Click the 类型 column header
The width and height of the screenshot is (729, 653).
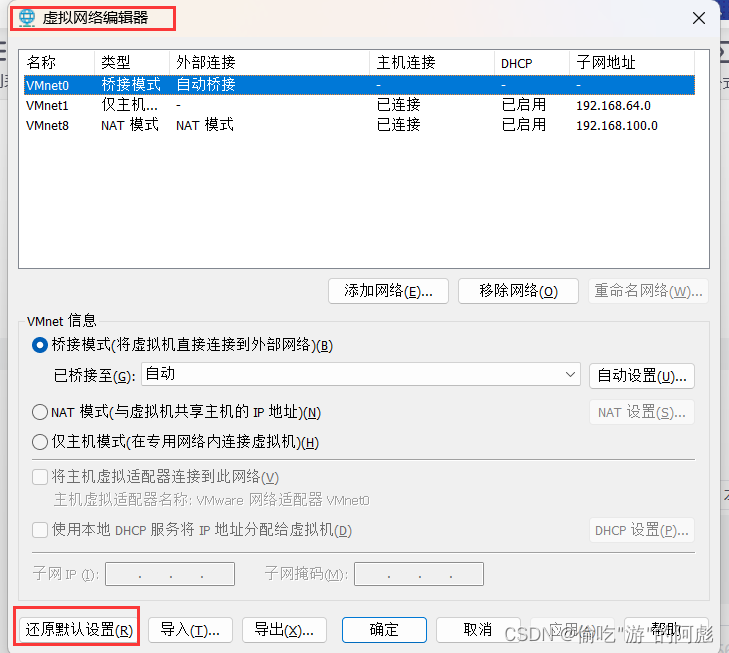point(132,62)
